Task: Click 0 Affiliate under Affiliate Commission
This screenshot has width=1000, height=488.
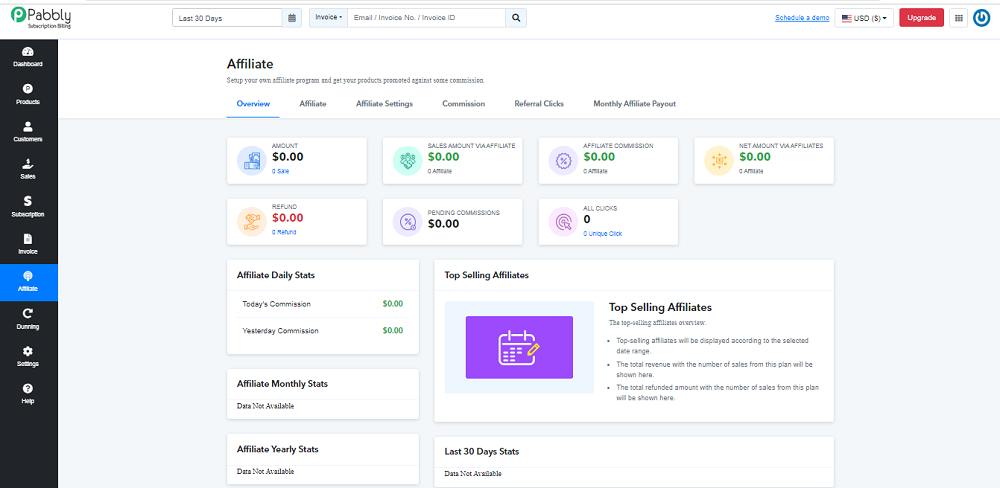Action: (596, 171)
